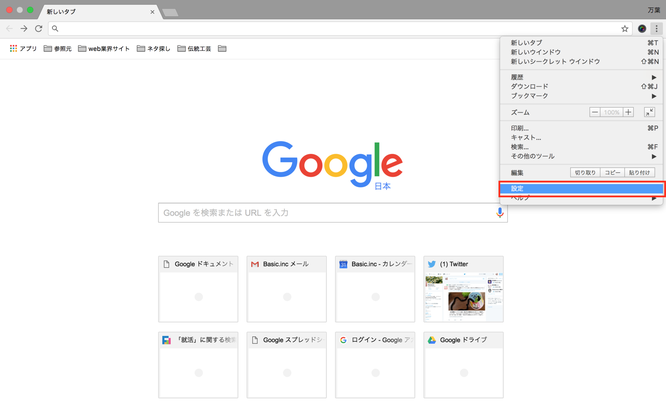Open the ログイン - Google アカウント tile
This screenshot has height=416, width=666.
(375, 365)
